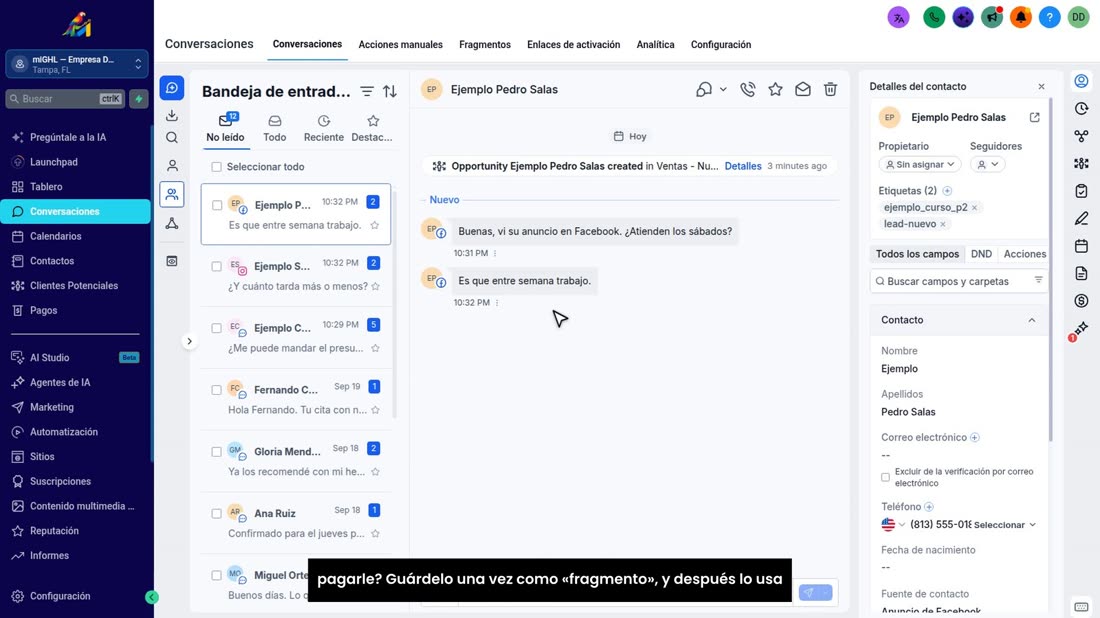Select the Gloria Mend... conversation checkbox

tap(217, 452)
